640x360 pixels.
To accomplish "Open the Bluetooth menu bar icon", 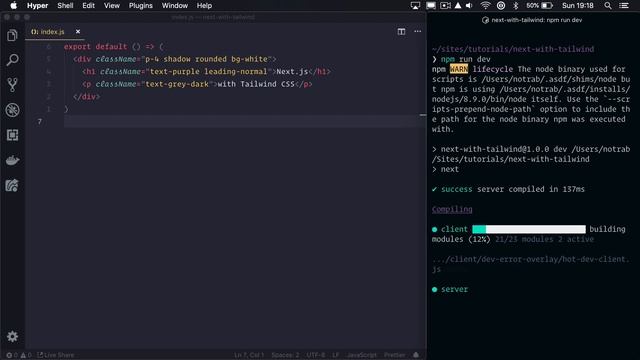I will click(x=516, y=6).
